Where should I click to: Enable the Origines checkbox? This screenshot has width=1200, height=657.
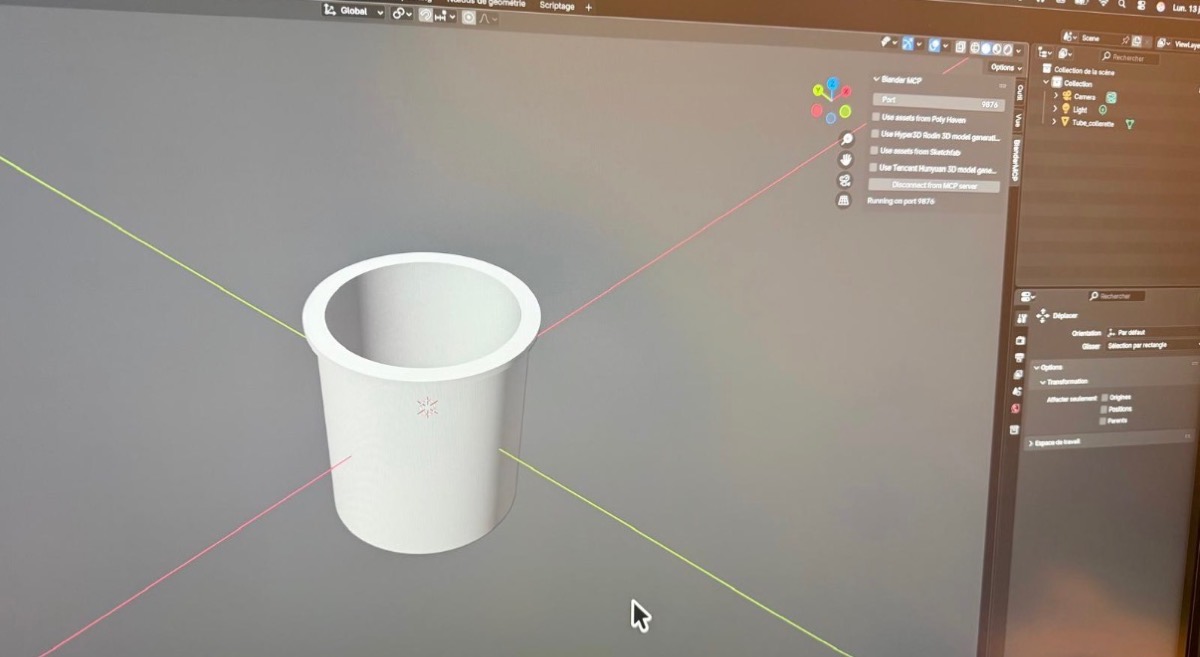pyautogui.click(x=1104, y=398)
